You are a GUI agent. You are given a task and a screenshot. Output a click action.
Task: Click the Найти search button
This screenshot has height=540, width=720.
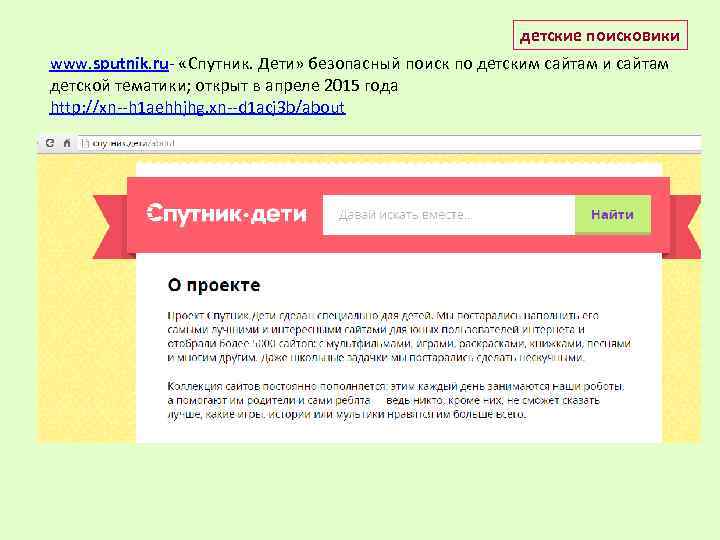tap(613, 215)
